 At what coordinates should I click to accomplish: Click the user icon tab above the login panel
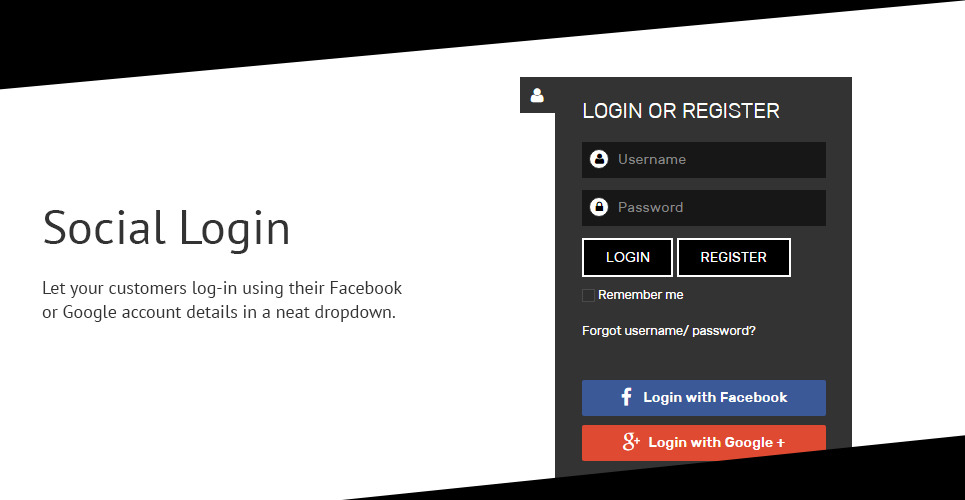point(537,95)
